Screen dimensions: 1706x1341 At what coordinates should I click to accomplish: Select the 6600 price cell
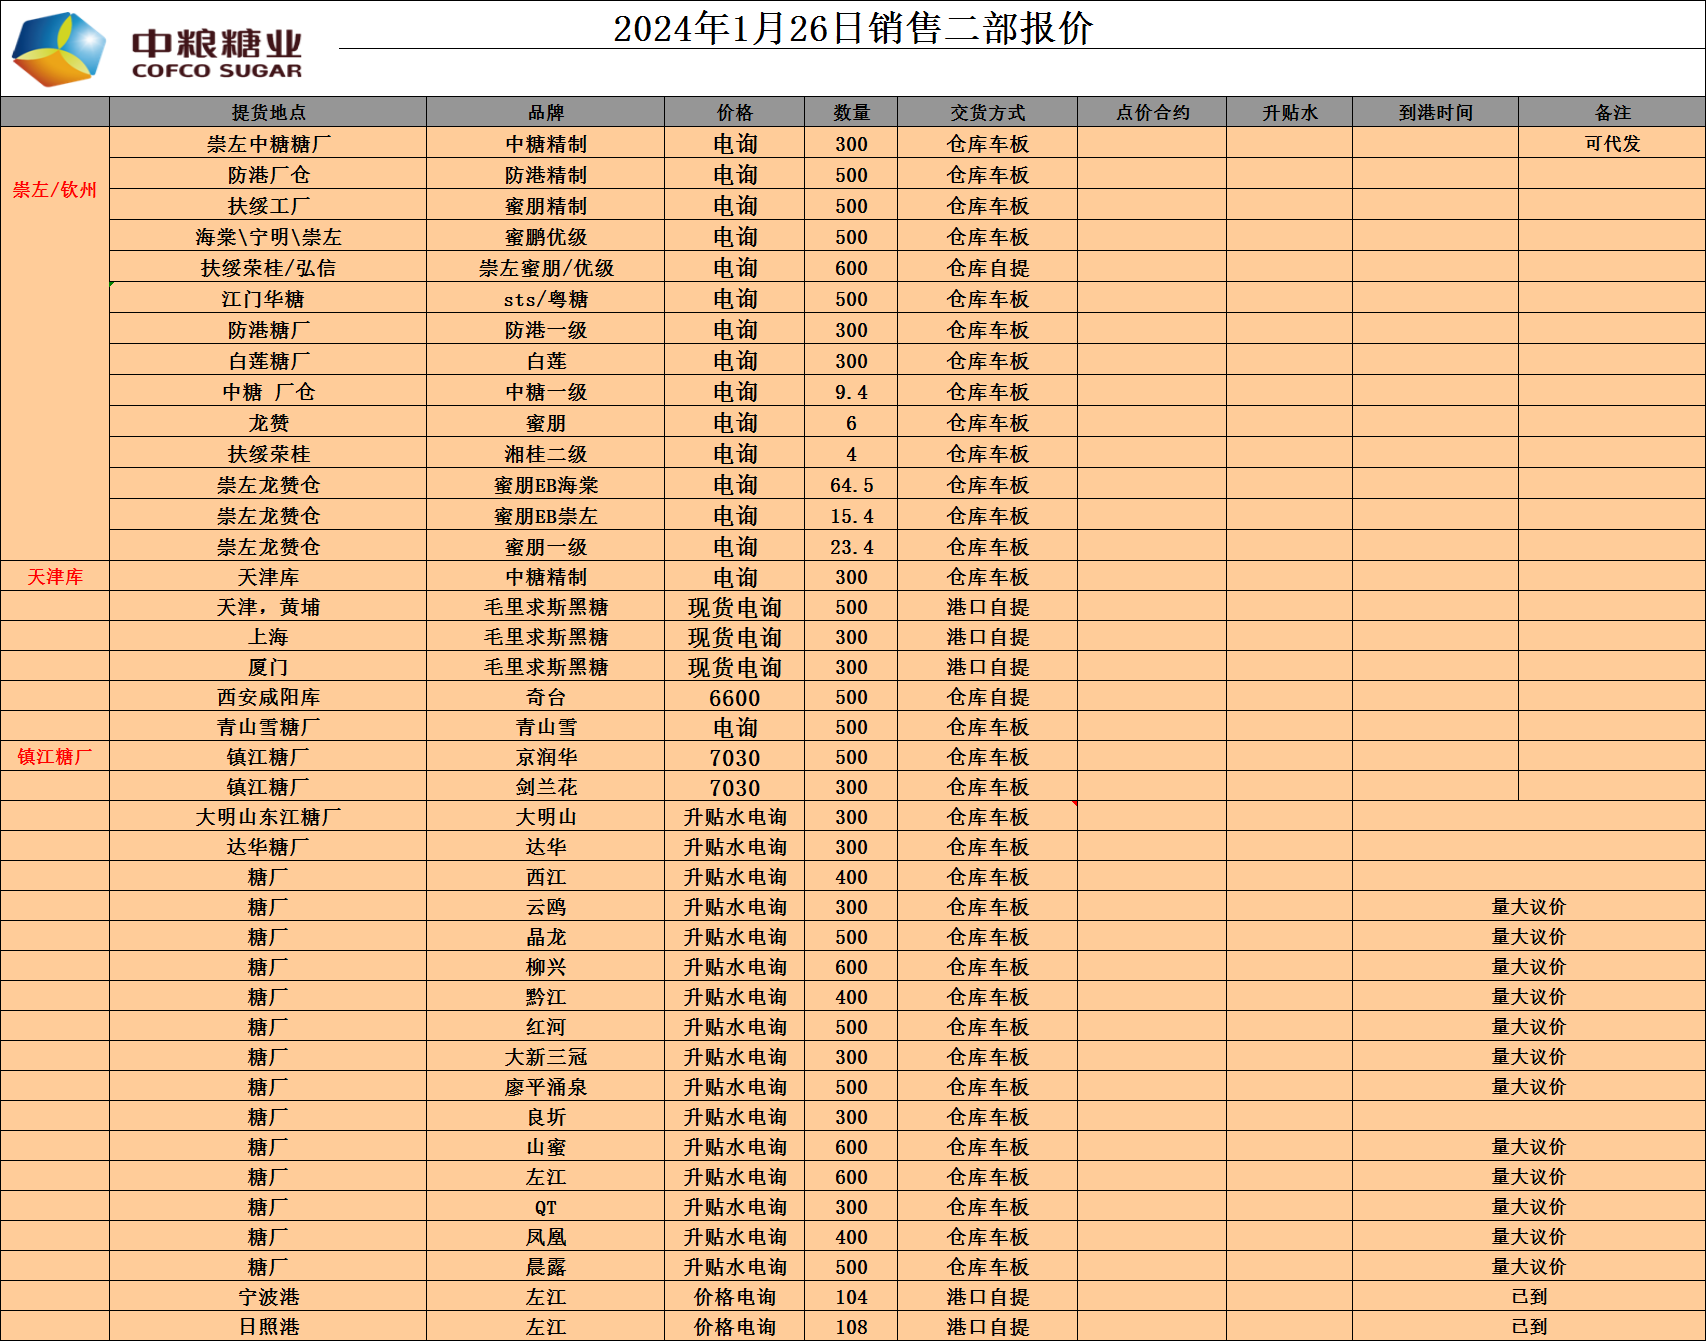[x=734, y=698]
